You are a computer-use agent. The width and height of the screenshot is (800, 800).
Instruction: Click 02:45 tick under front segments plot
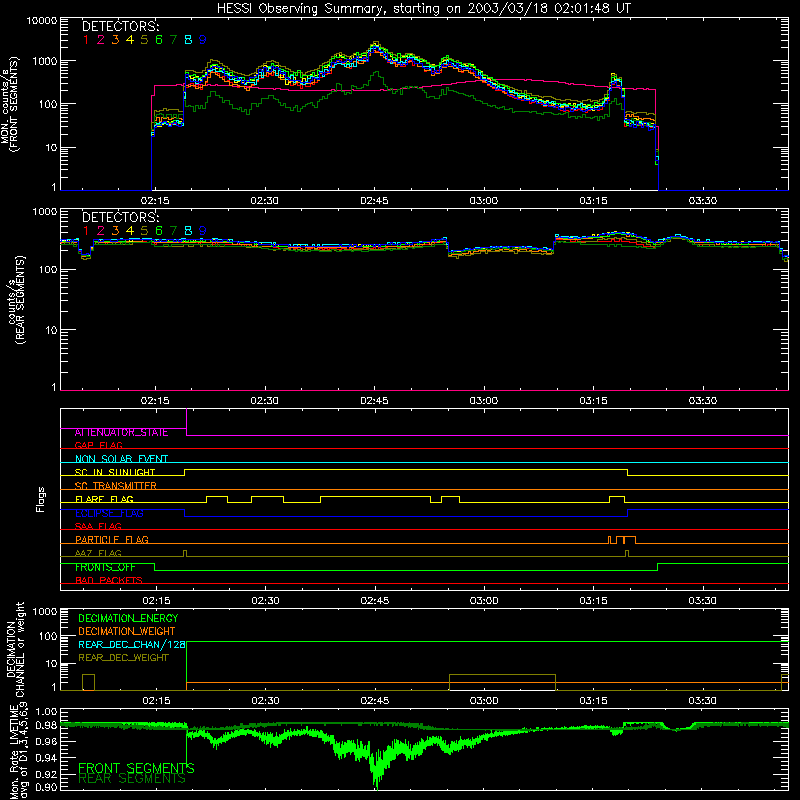pos(374,201)
